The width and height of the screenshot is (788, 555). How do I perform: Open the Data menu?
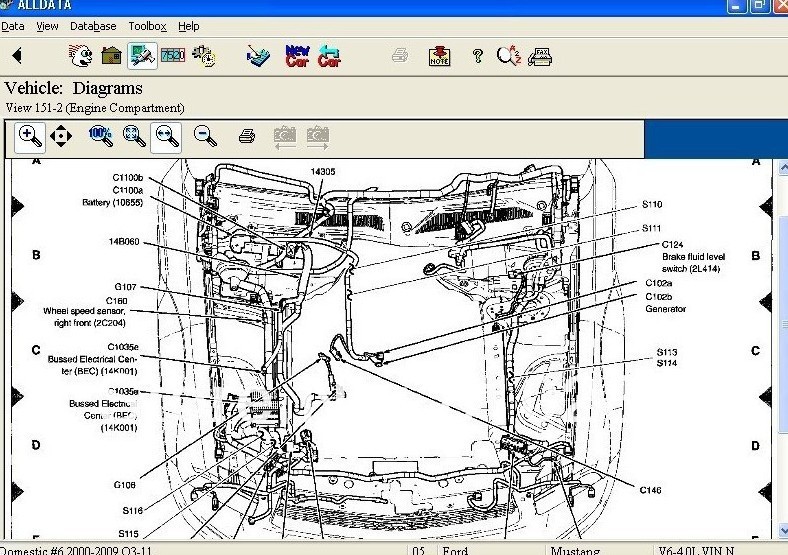pyautogui.click(x=13, y=26)
